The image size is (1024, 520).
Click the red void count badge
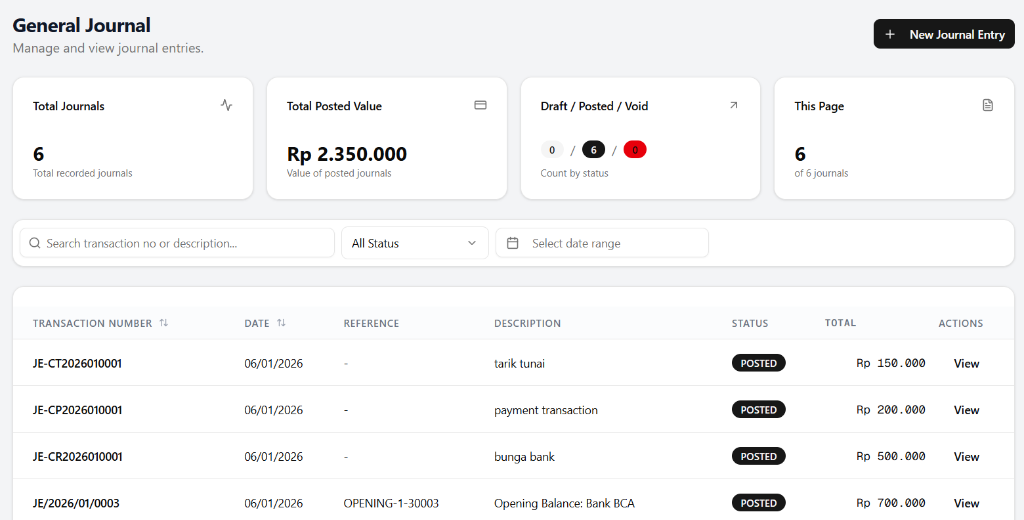[635, 150]
